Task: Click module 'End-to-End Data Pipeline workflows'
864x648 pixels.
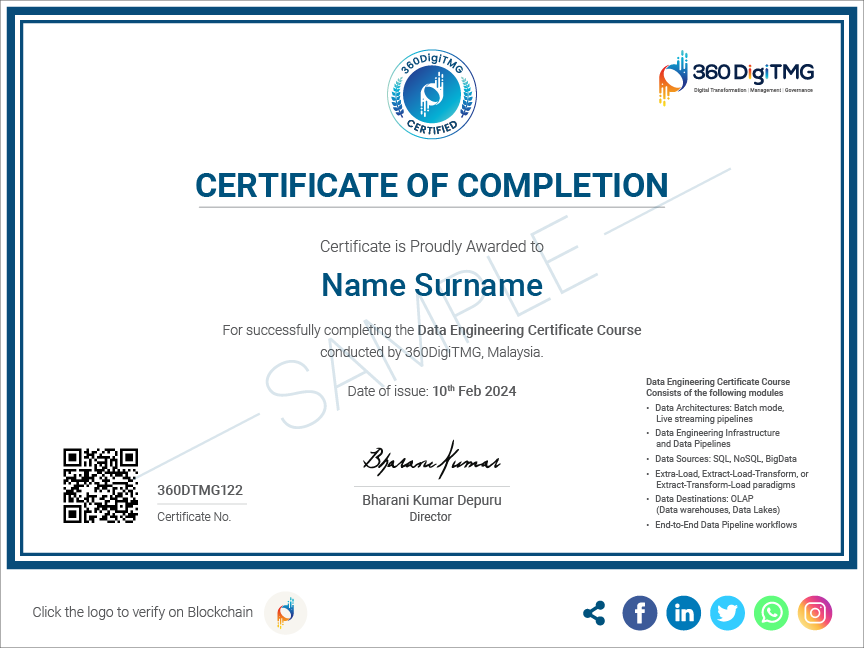Action: pos(726,525)
